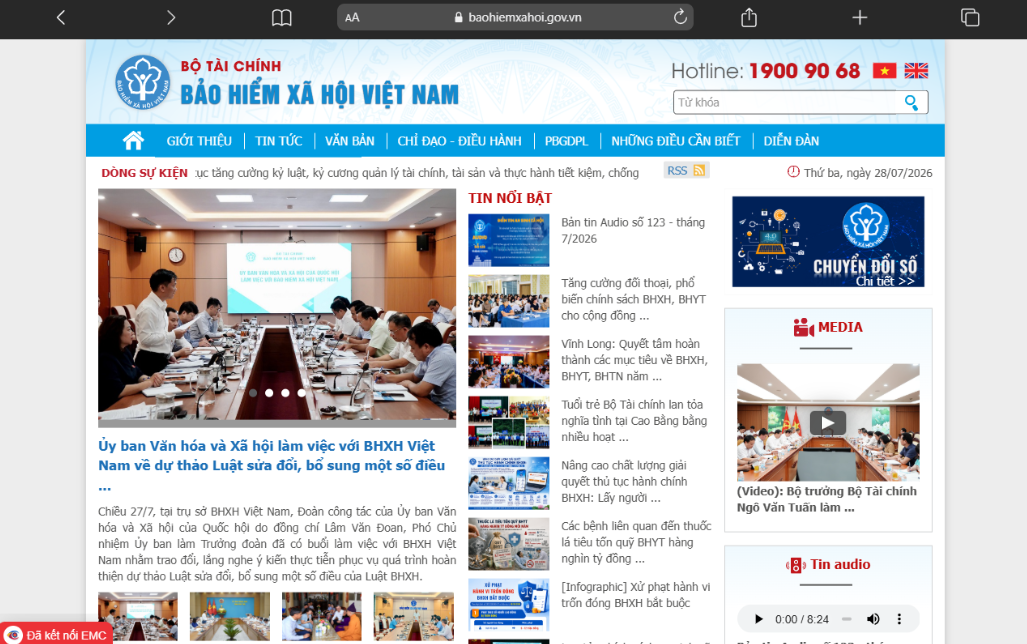This screenshot has width=1027, height=644.
Task: Tap the AA reader text button
Action: pyautogui.click(x=352, y=18)
